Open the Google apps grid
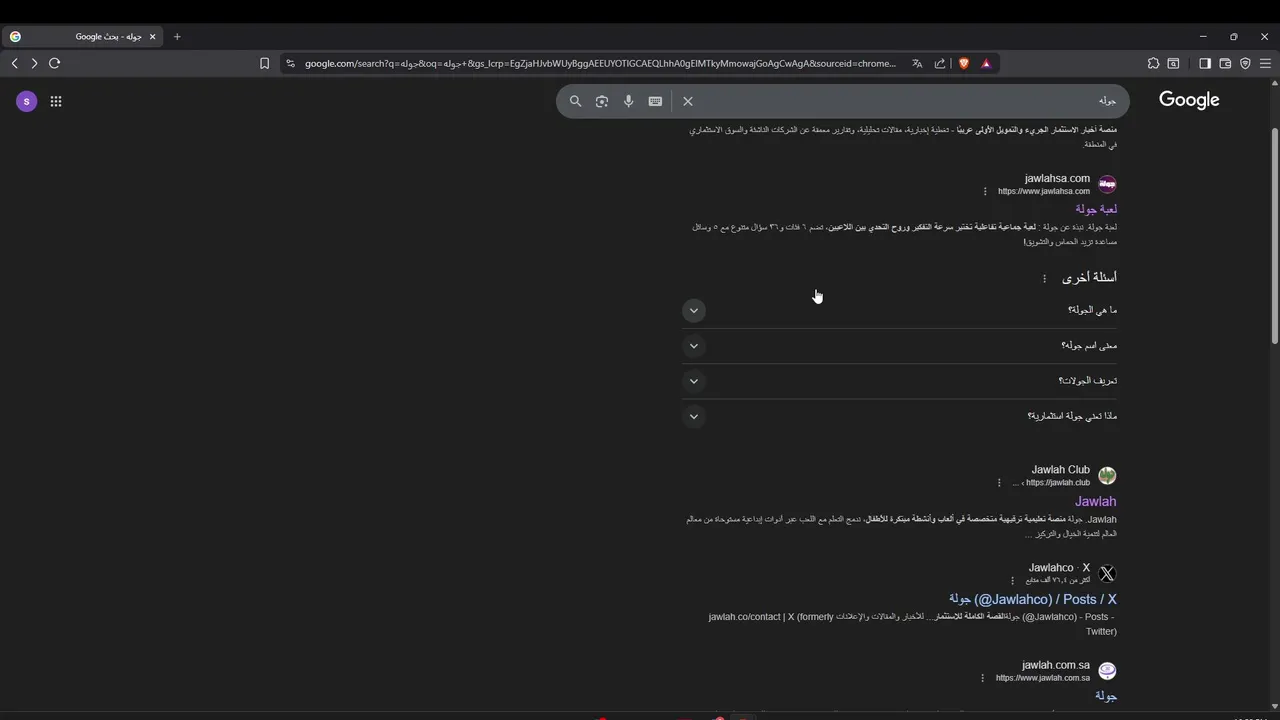The image size is (1280, 720). point(56,101)
